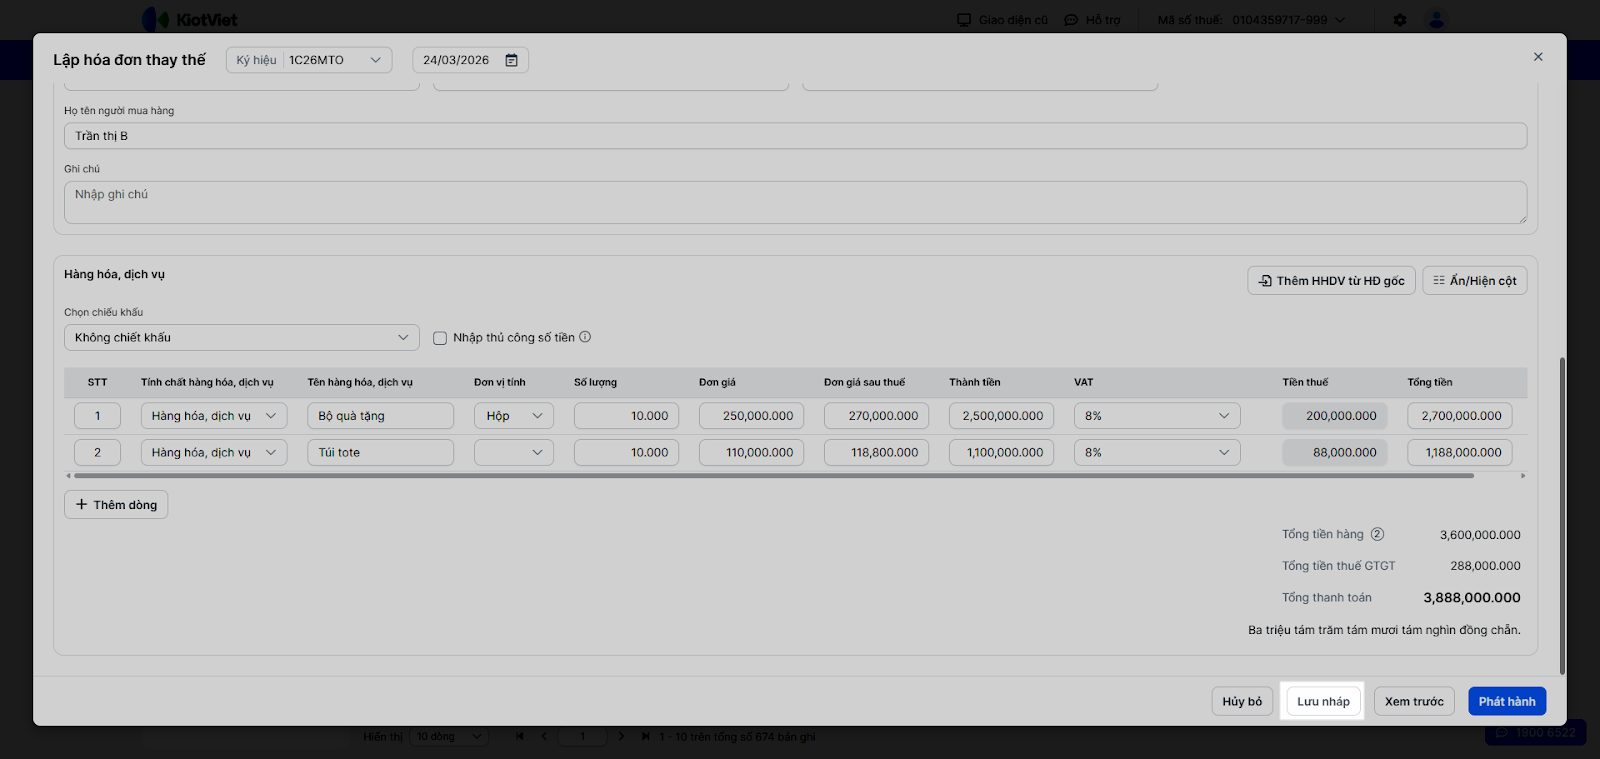Open unit dropdown for Túi tote row

(x=514, y=453)
